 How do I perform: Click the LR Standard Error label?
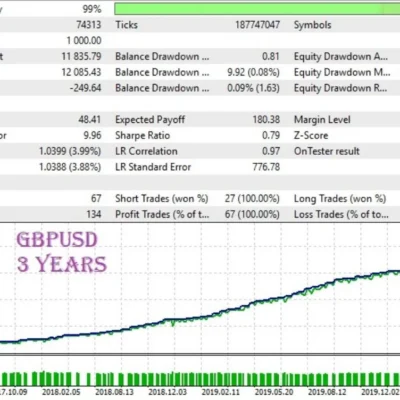[x=153, y=167]
